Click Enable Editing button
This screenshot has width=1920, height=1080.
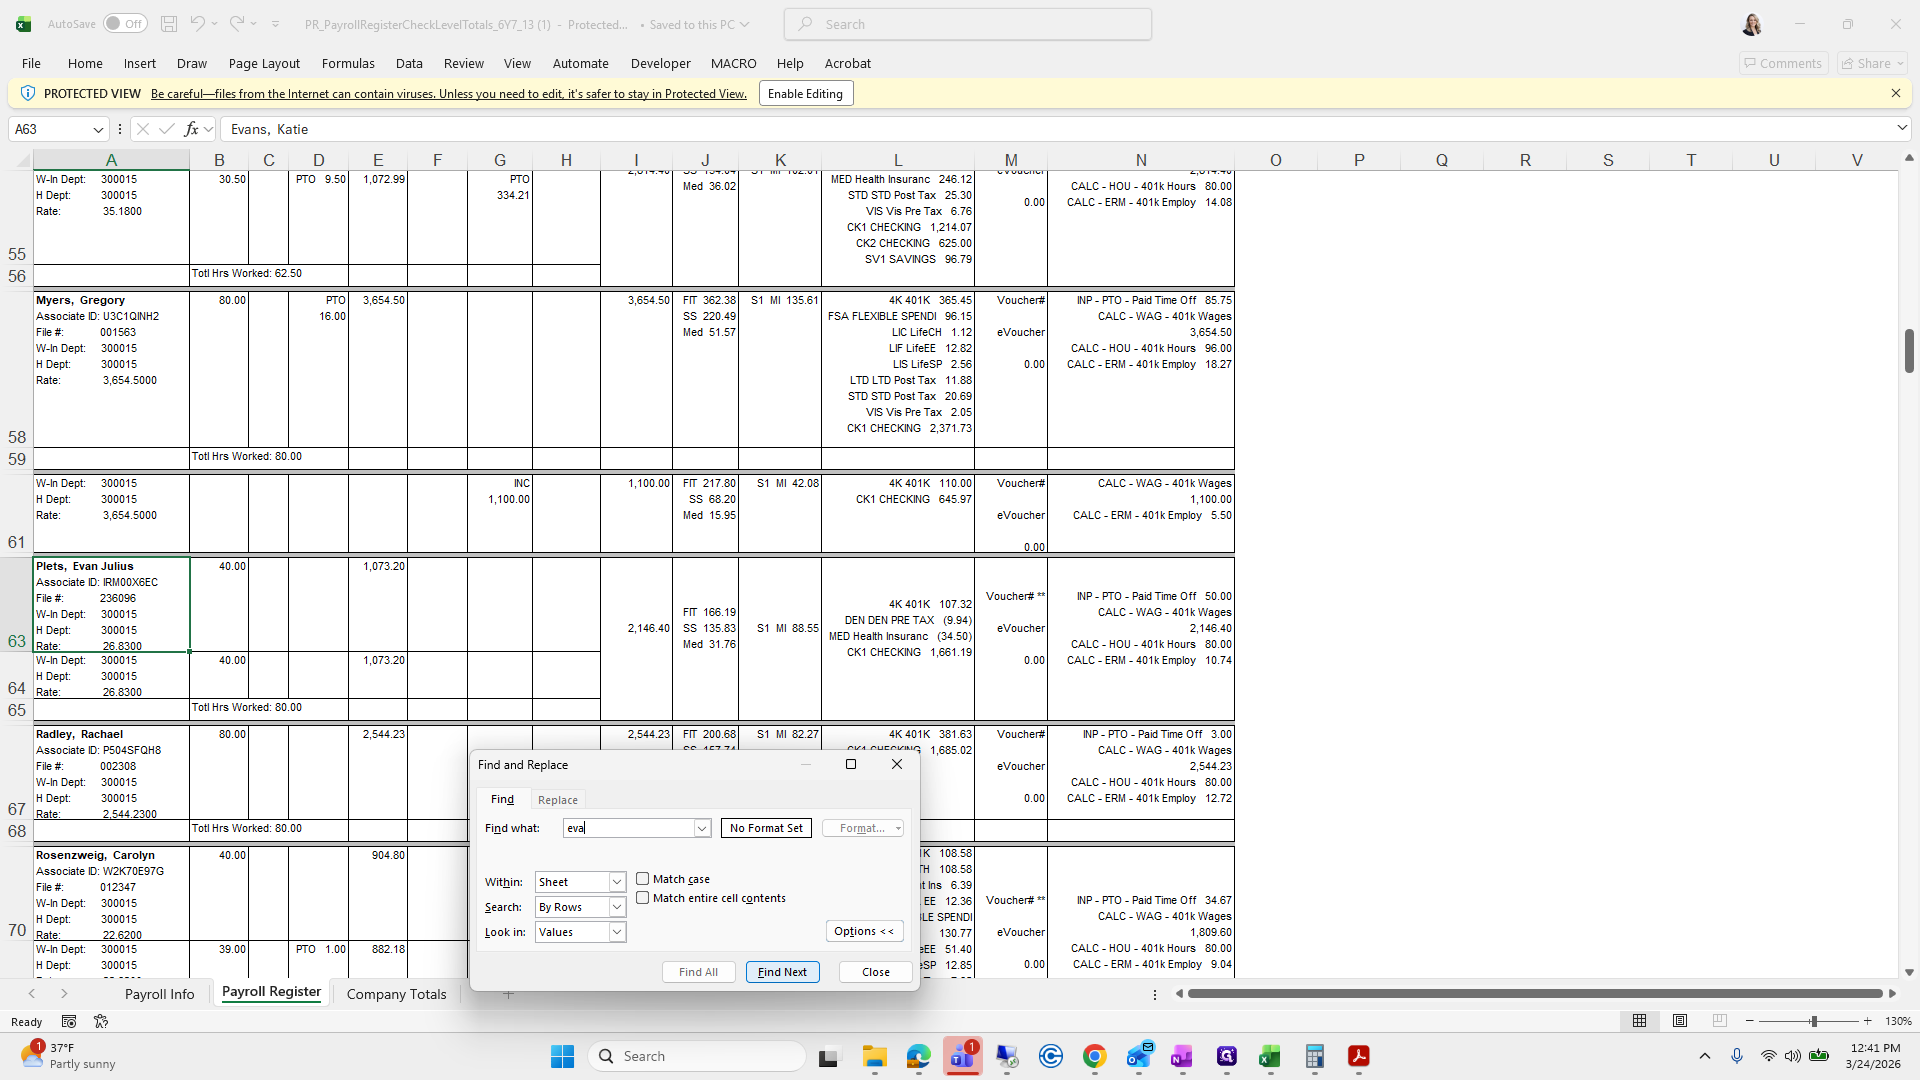coord(805,94)
